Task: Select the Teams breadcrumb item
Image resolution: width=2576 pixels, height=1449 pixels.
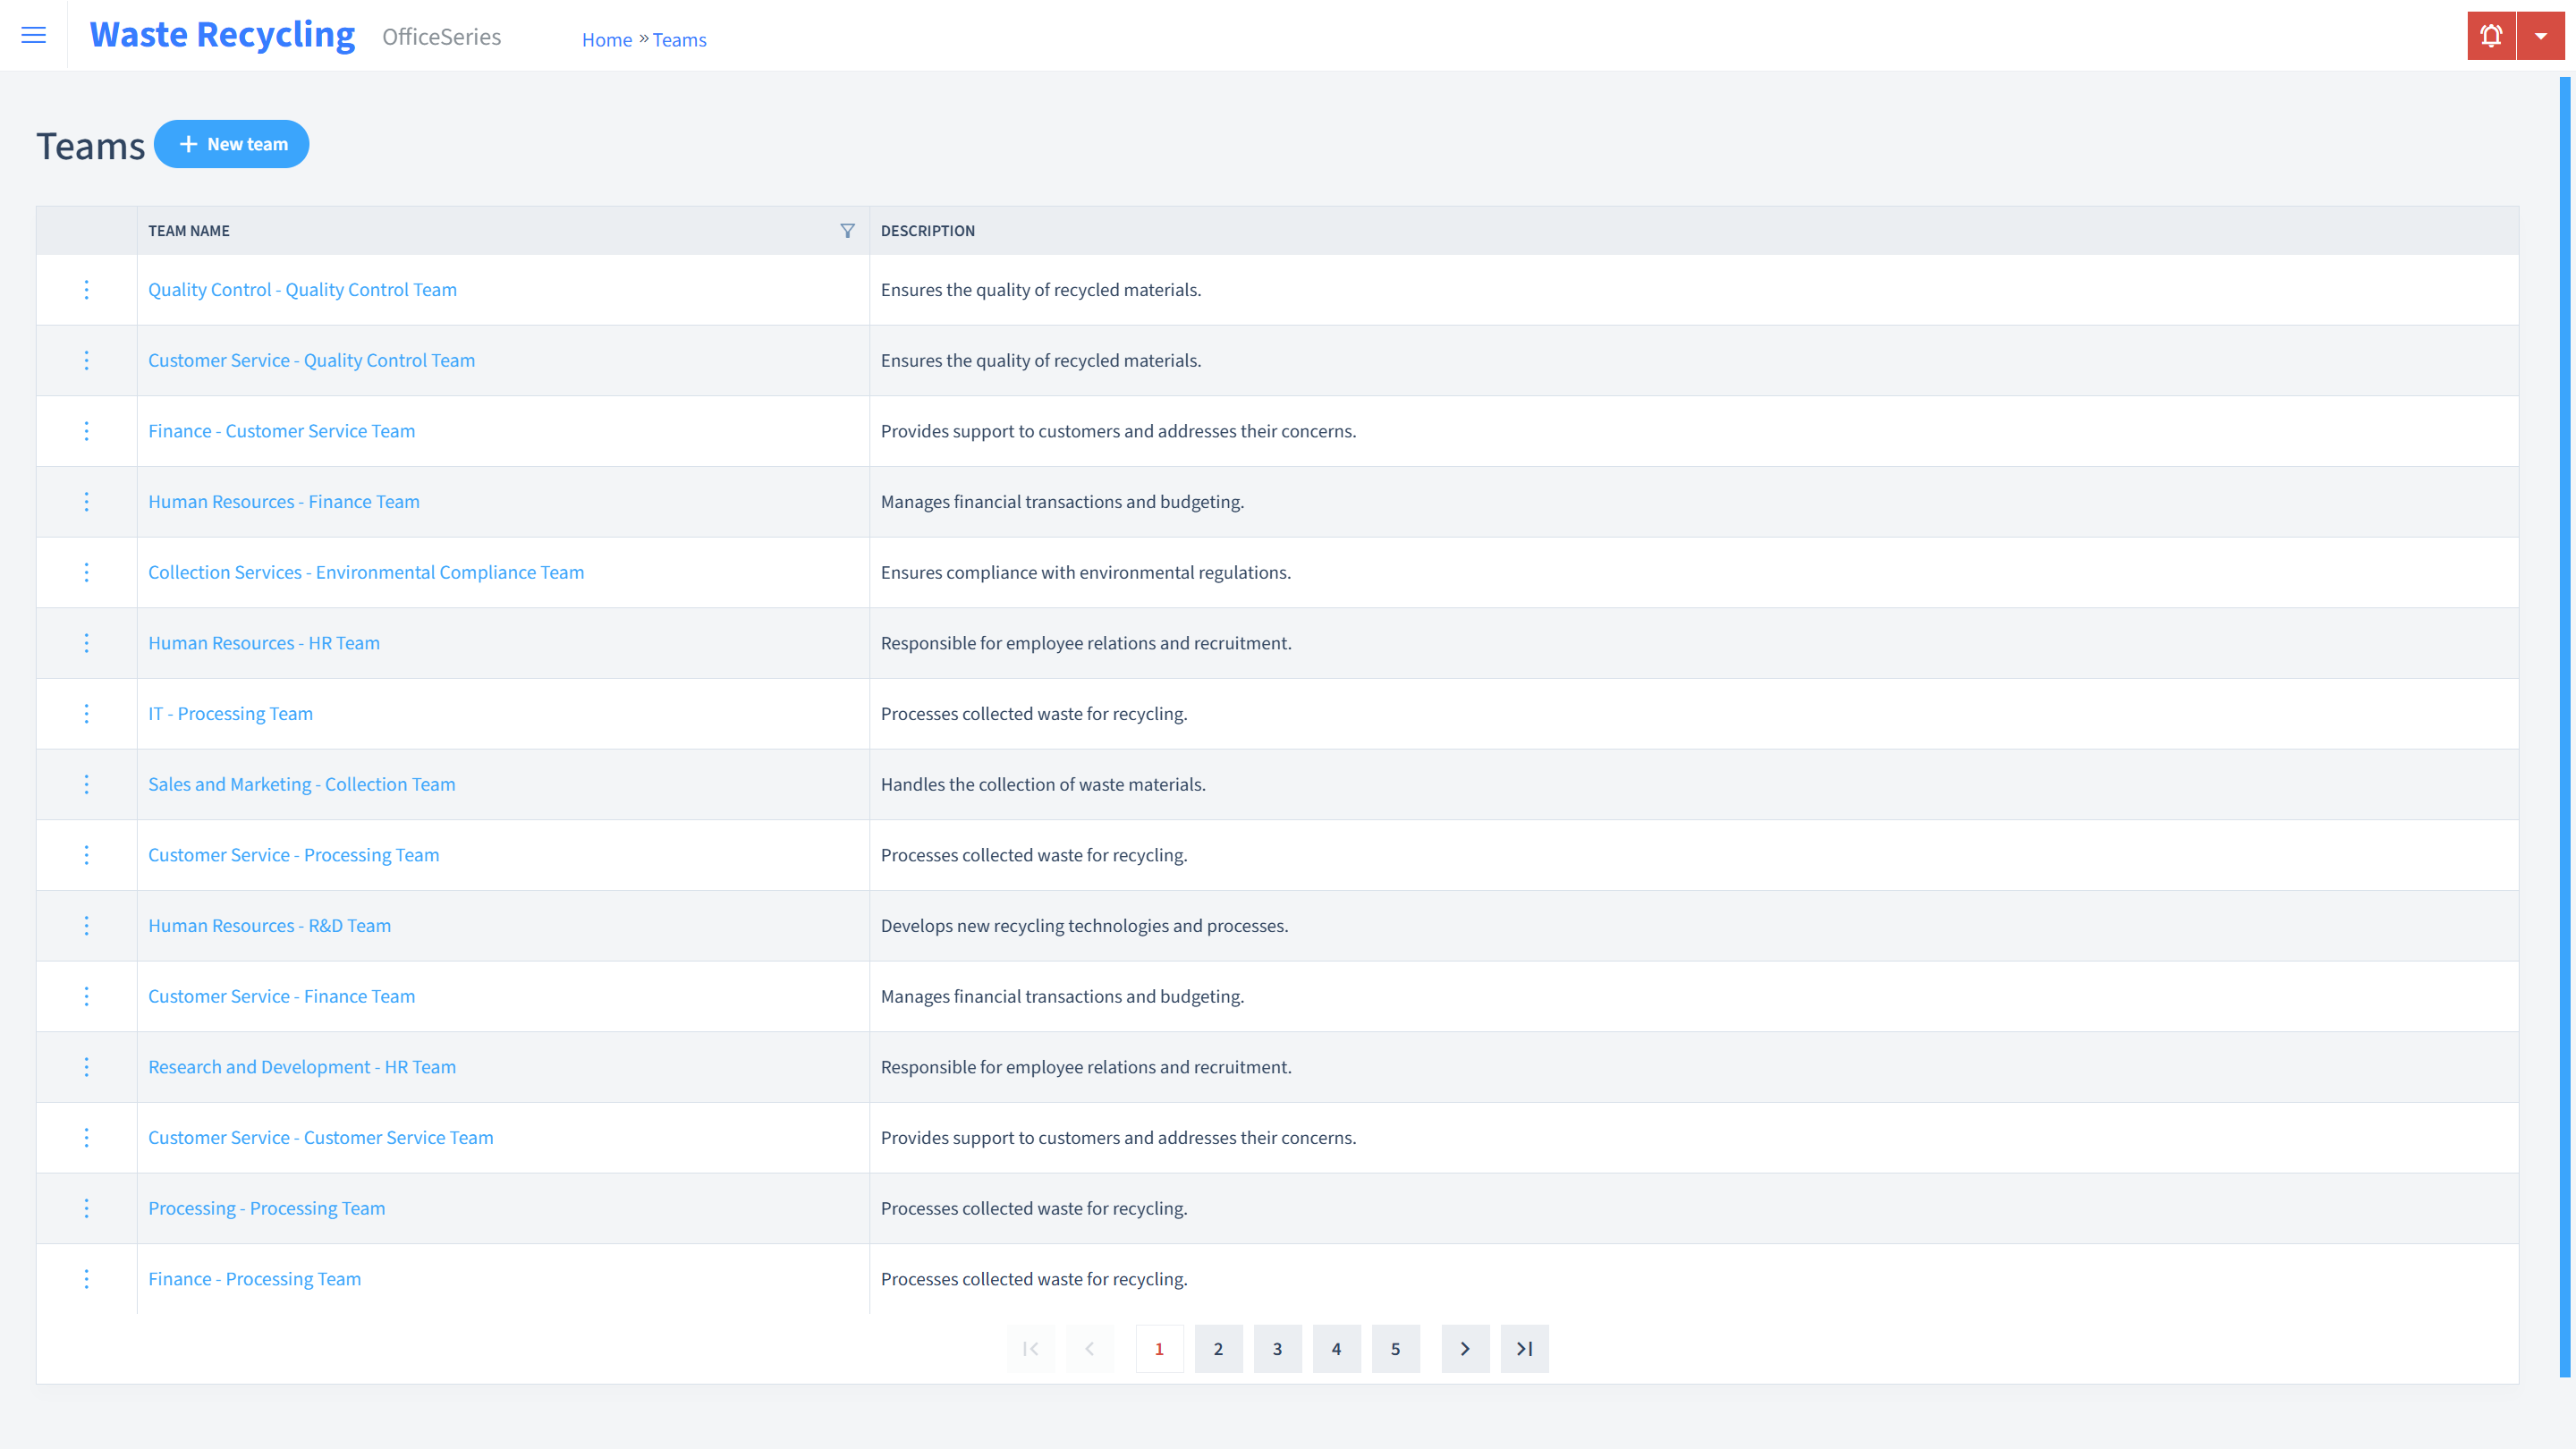Action: (x=680, y=39)
